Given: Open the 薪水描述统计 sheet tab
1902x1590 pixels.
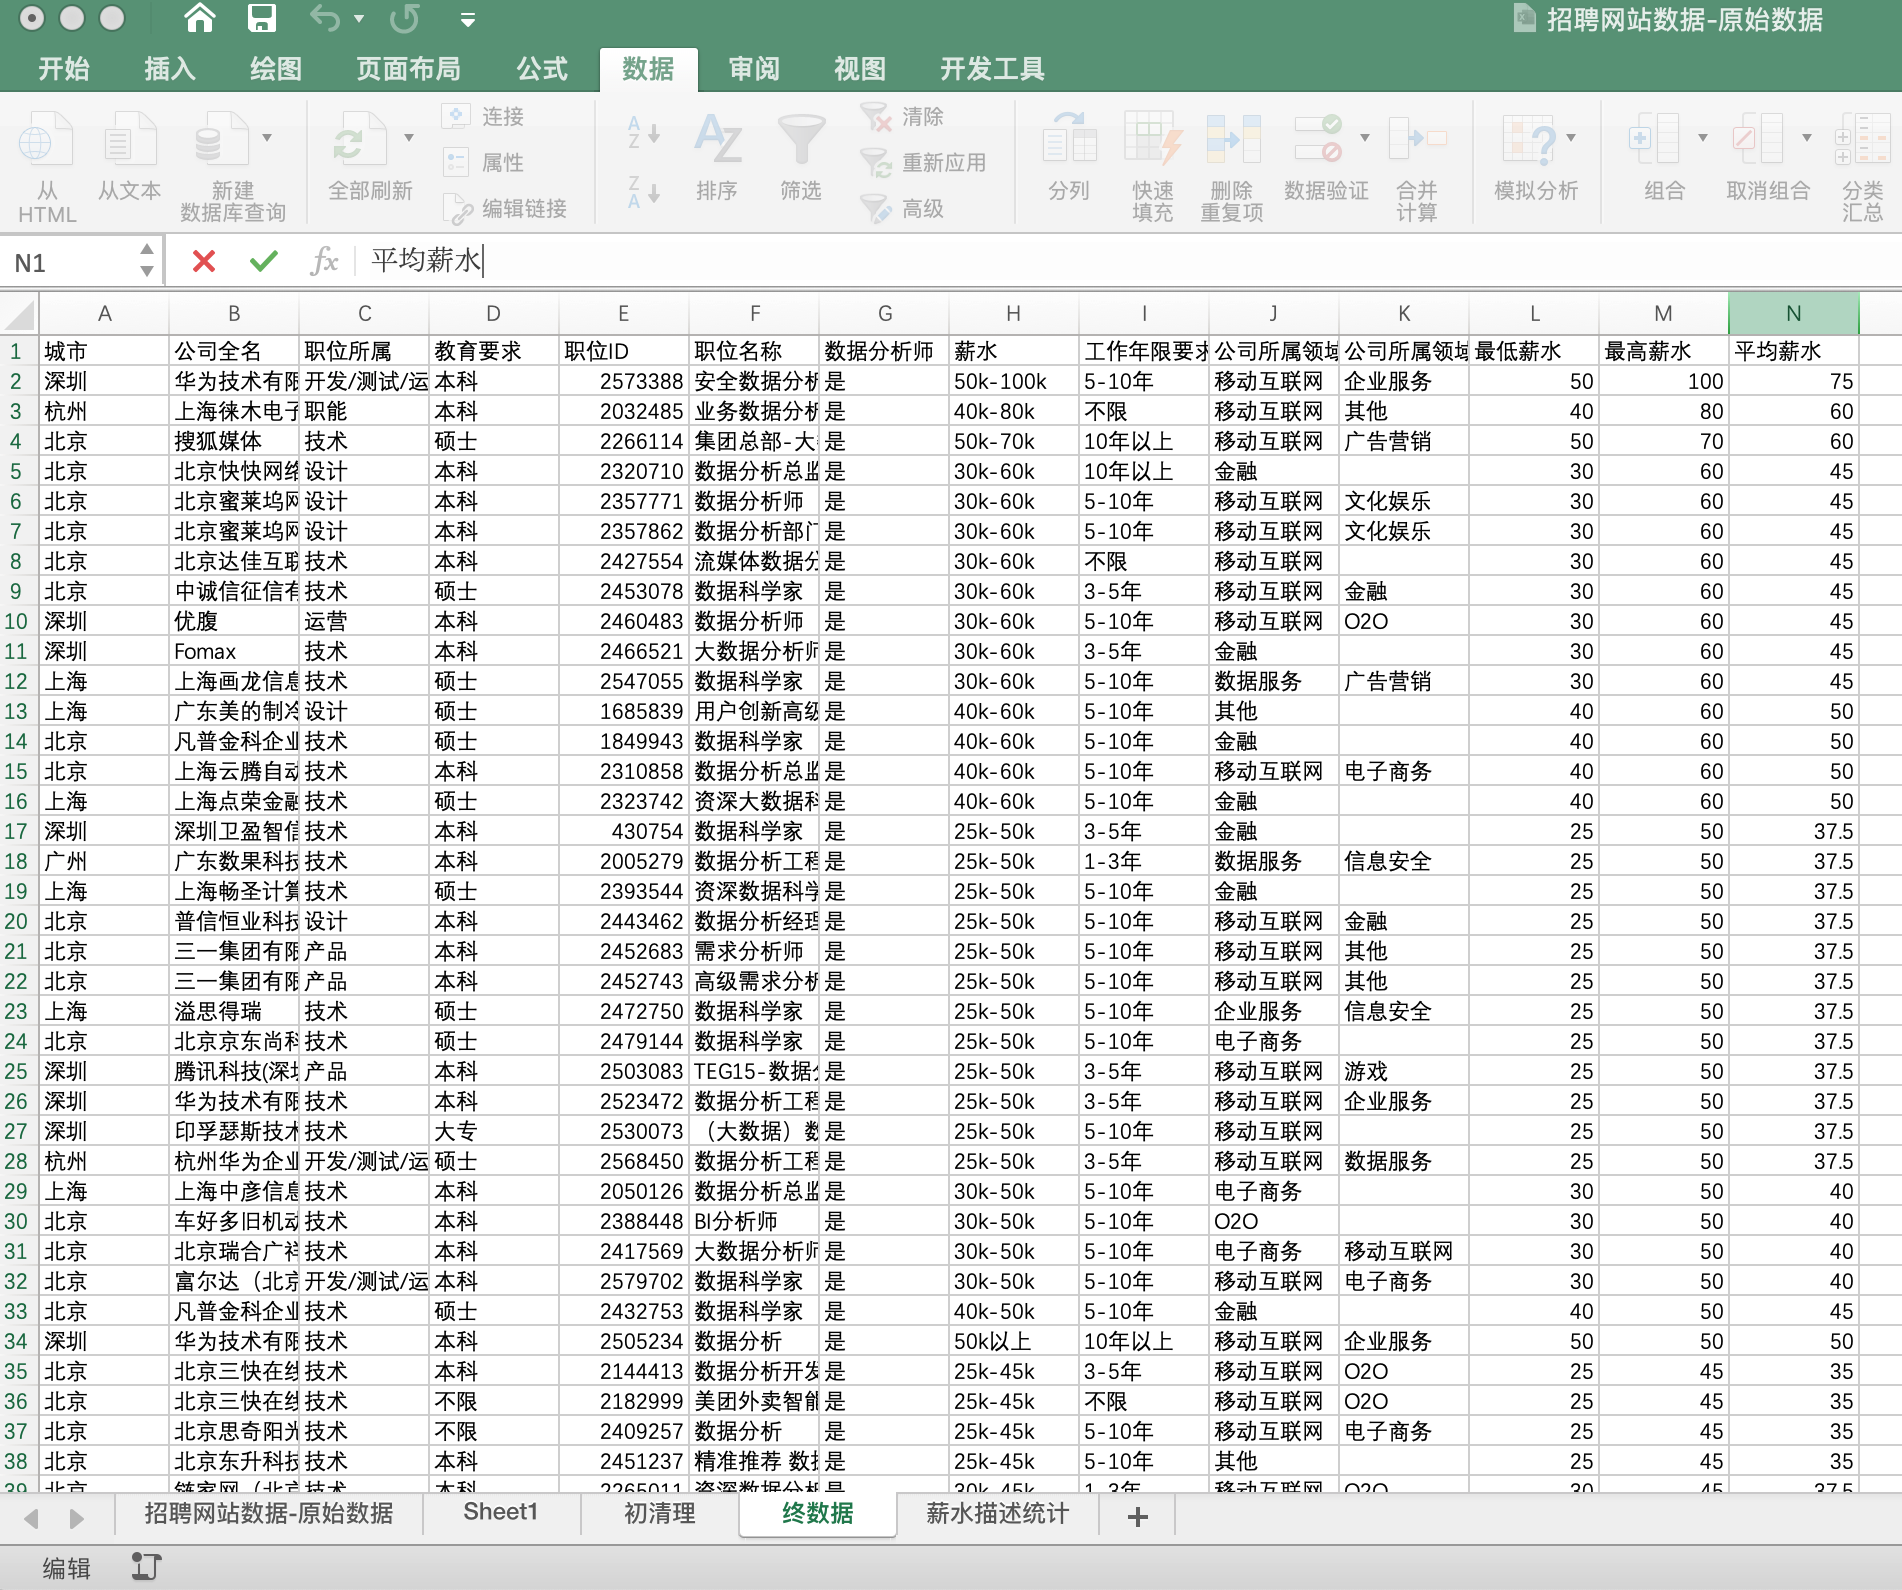Looking at the screenshot, I should tap(997, 1513).
